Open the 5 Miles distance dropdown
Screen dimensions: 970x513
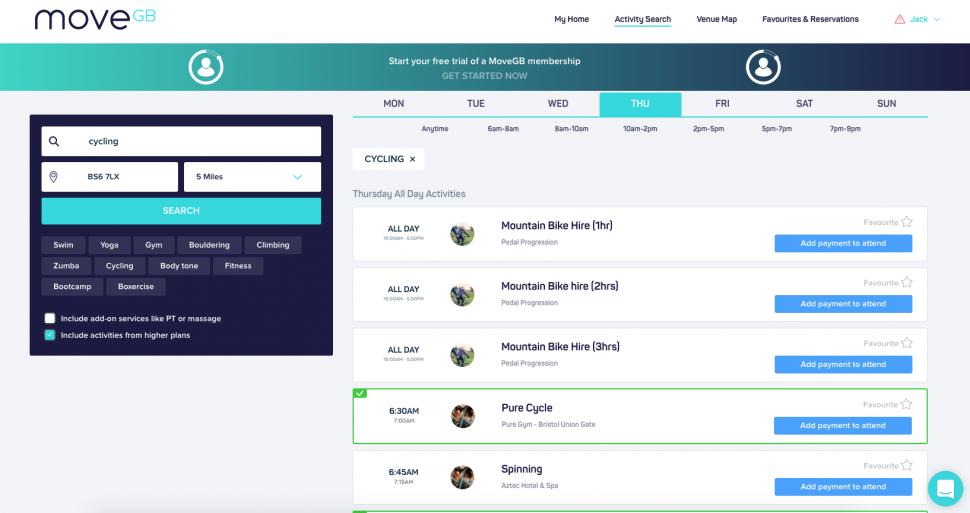[252, 177]
